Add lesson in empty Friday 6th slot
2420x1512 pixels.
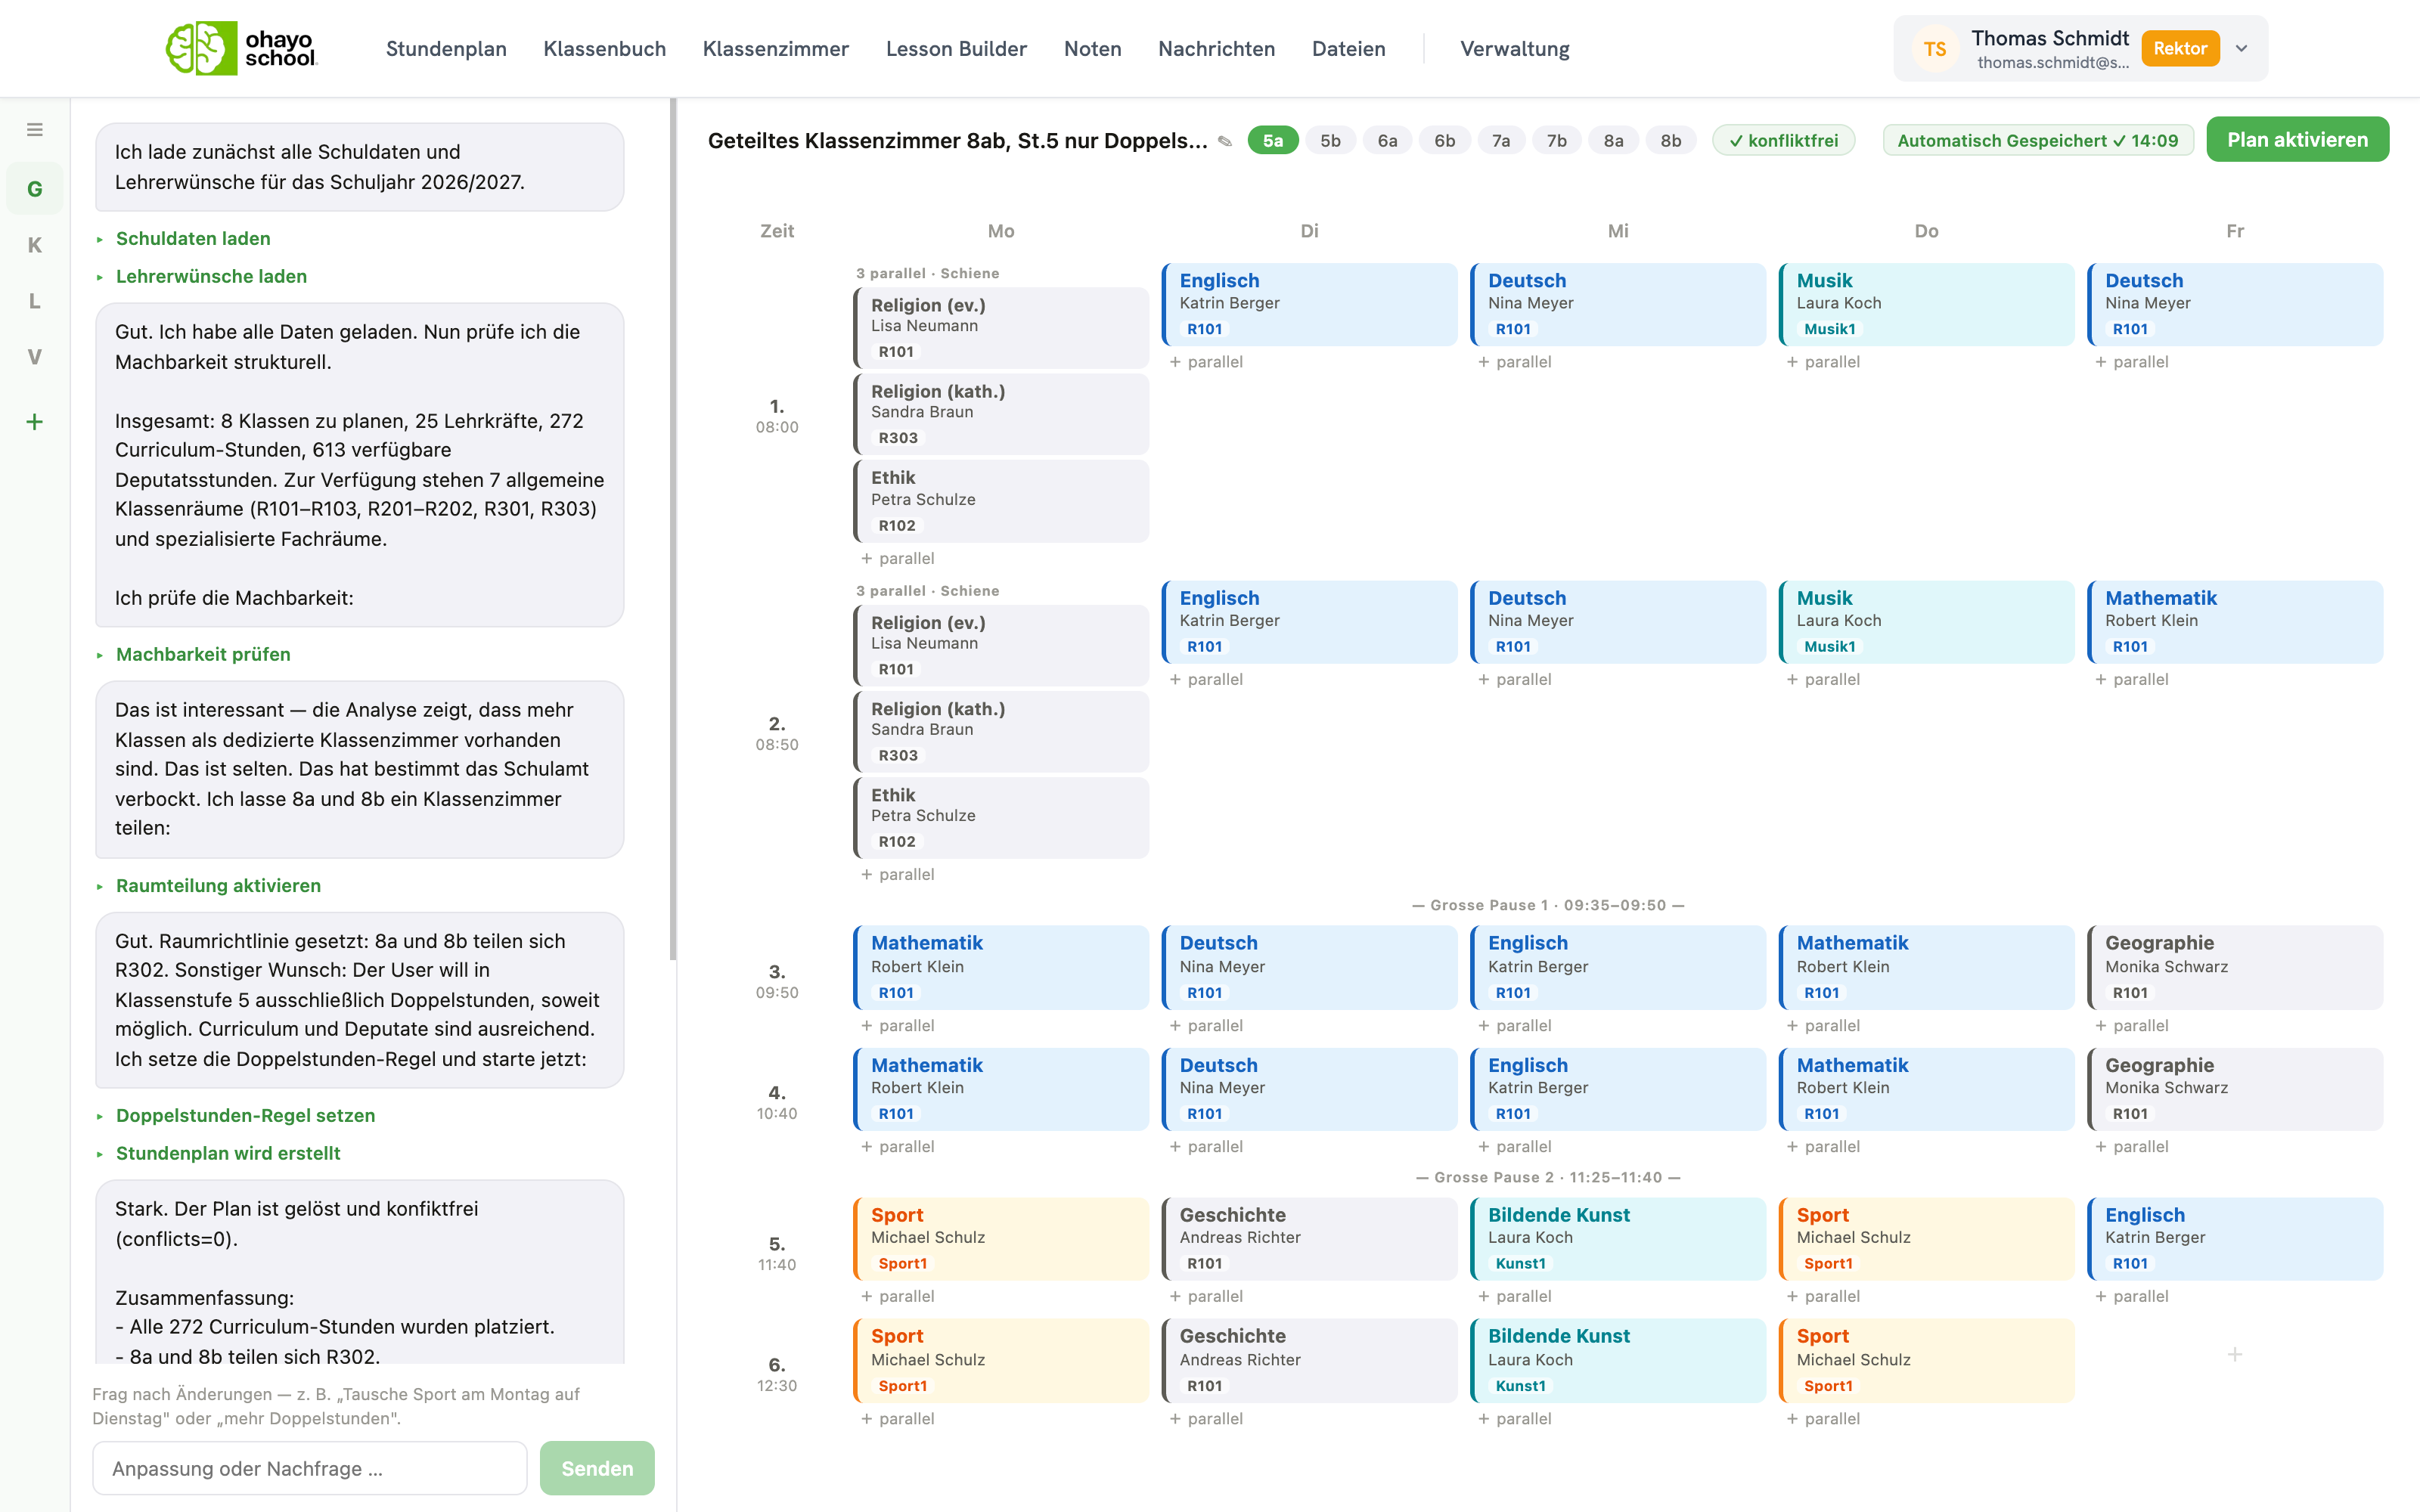pos(2234,1354)
